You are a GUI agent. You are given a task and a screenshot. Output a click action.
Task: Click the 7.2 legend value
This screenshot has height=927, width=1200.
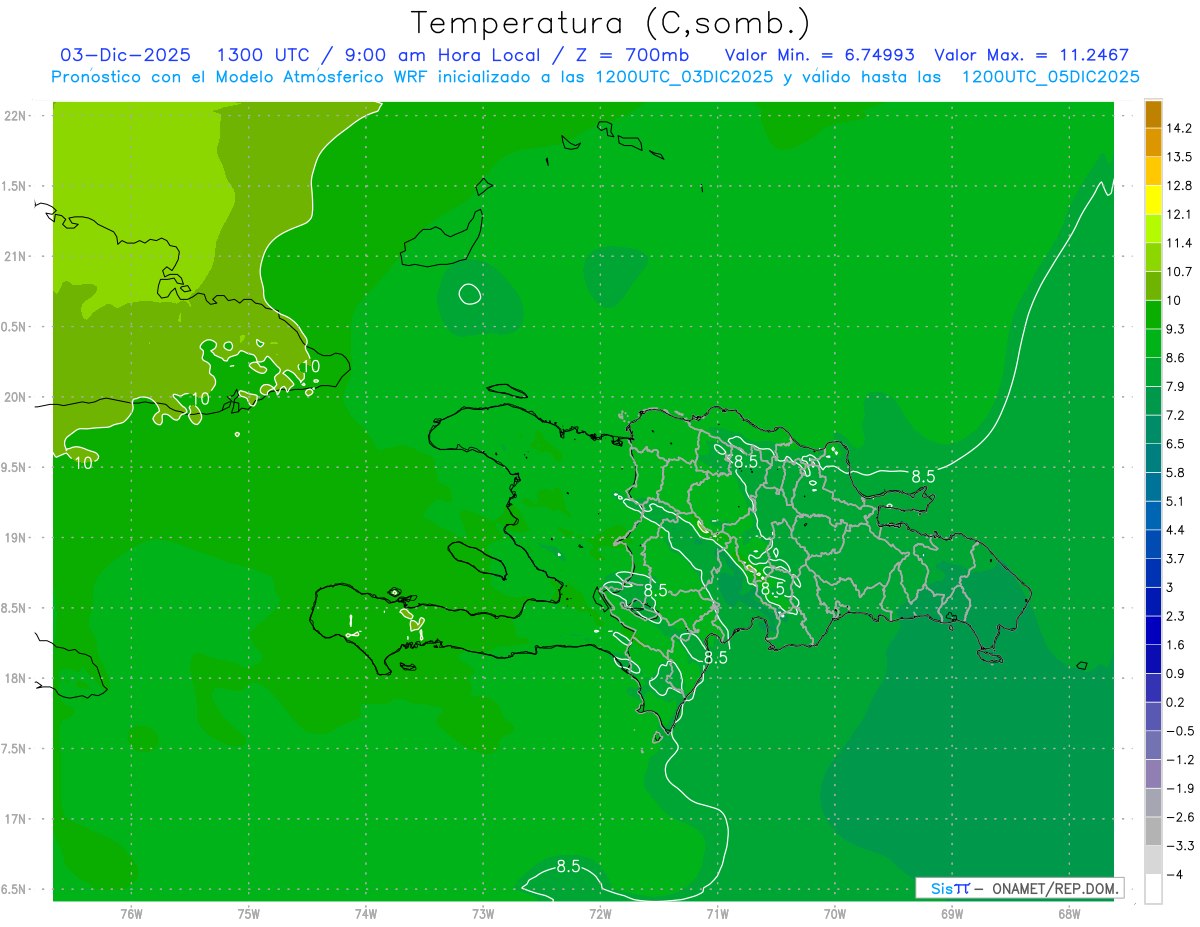tap(1176, 415)
